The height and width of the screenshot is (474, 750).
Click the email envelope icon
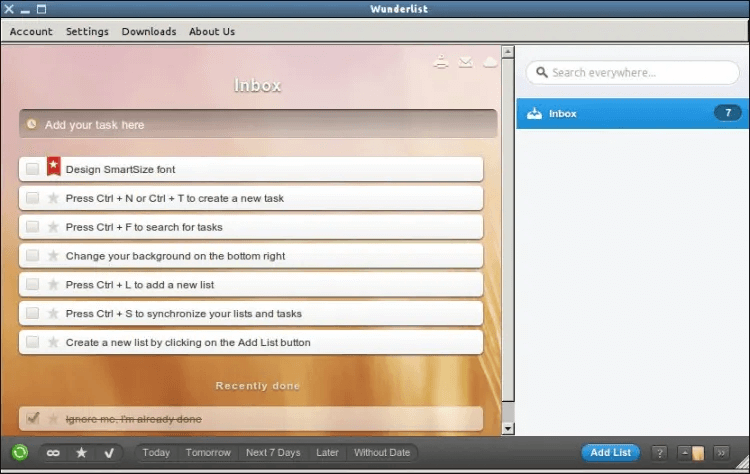(x=465, y=62)
